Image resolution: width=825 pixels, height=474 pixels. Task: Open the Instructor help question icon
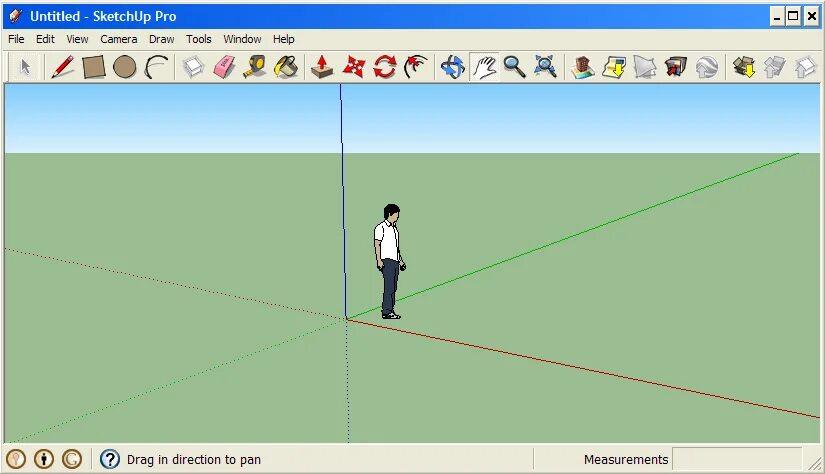pos(110,459)
